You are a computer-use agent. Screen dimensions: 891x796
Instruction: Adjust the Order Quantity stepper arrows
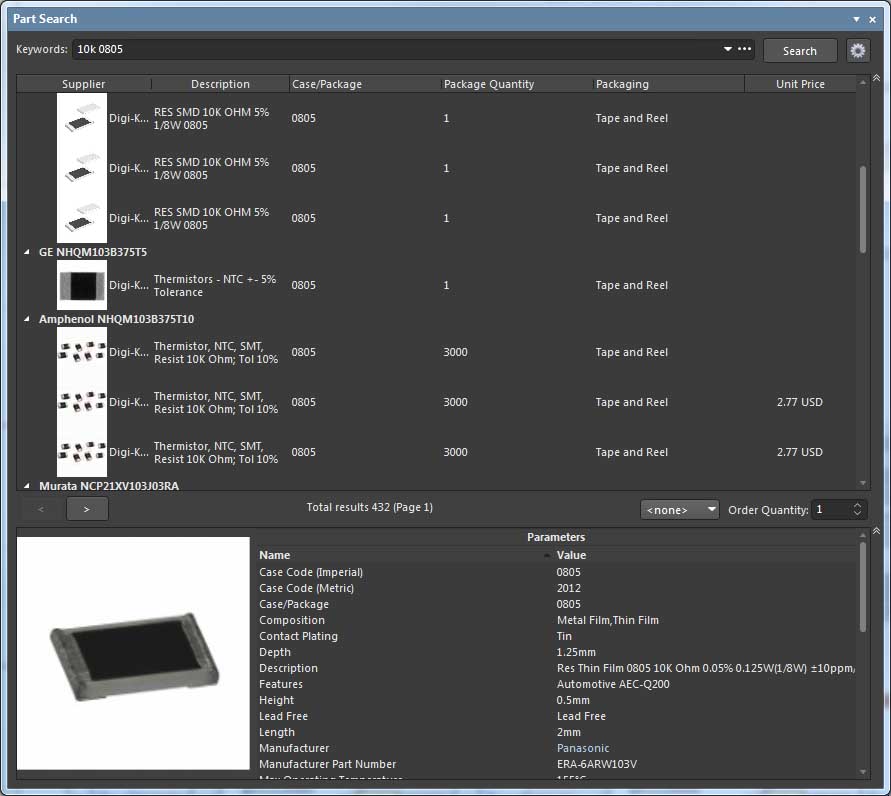(858, 510)
